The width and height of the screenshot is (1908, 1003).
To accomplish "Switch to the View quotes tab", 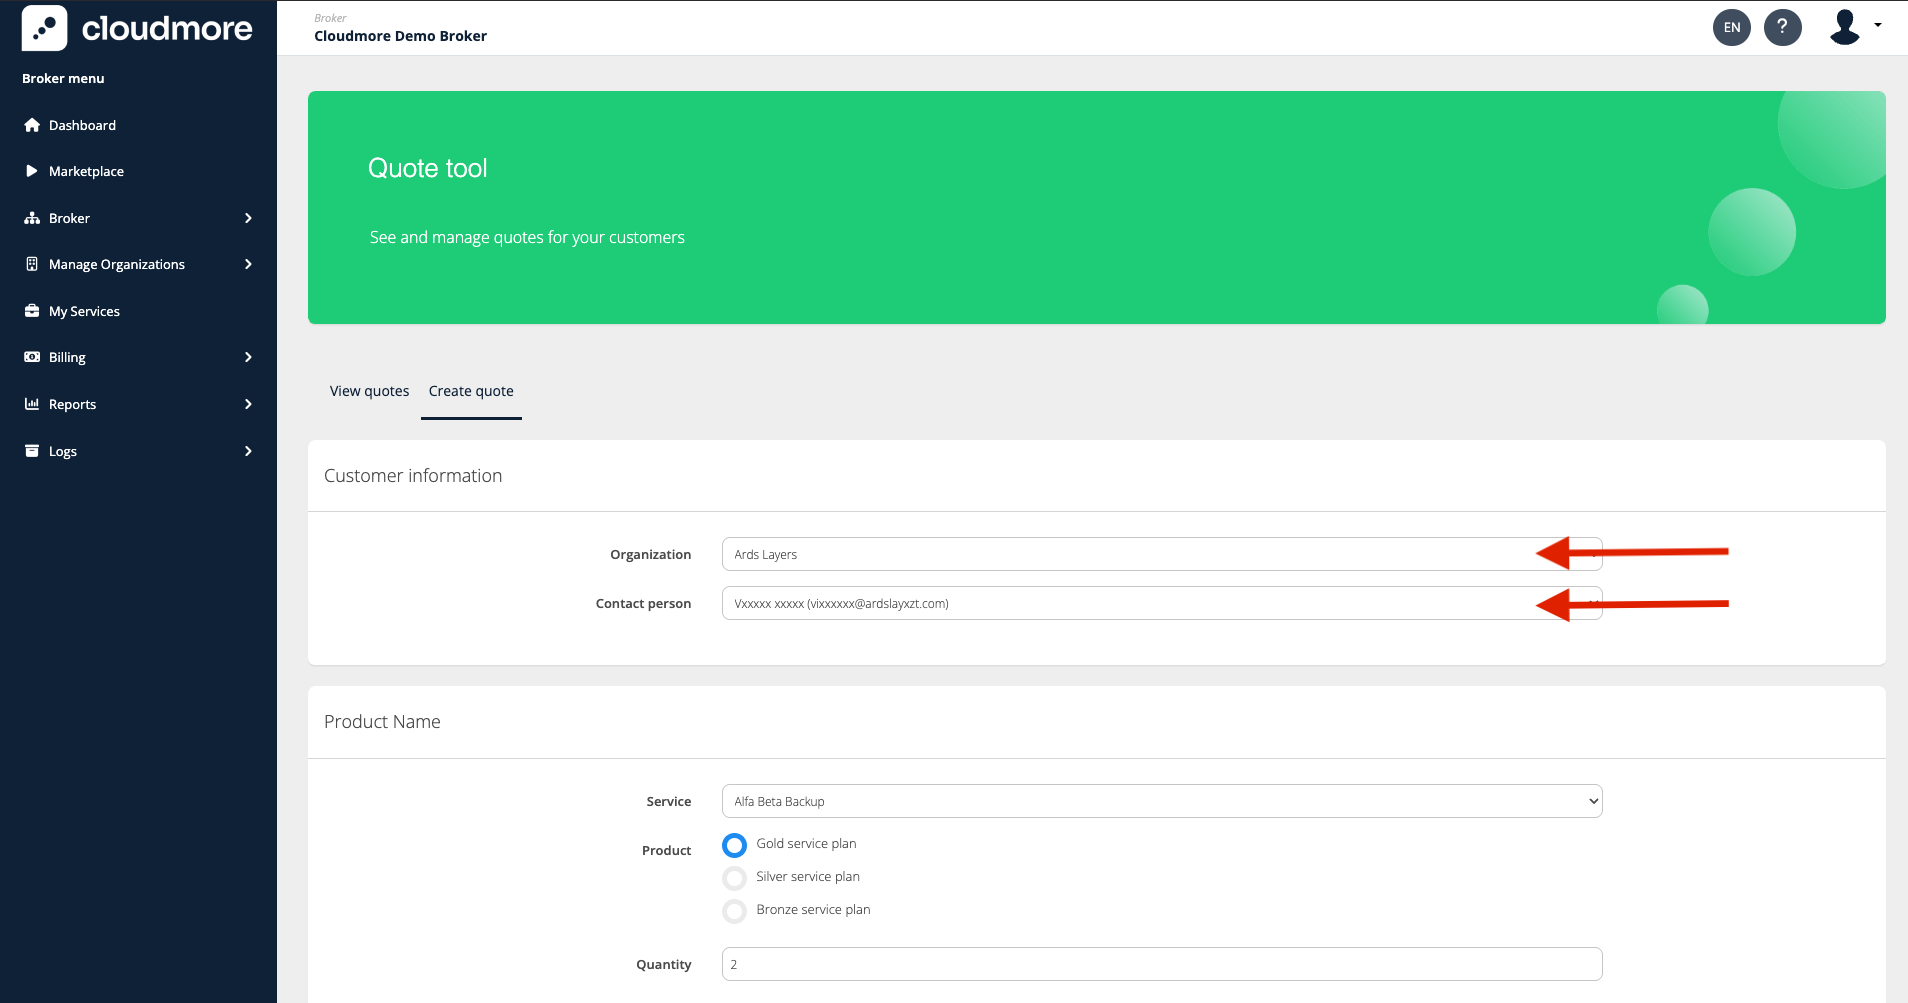I will tap(369, 391).
